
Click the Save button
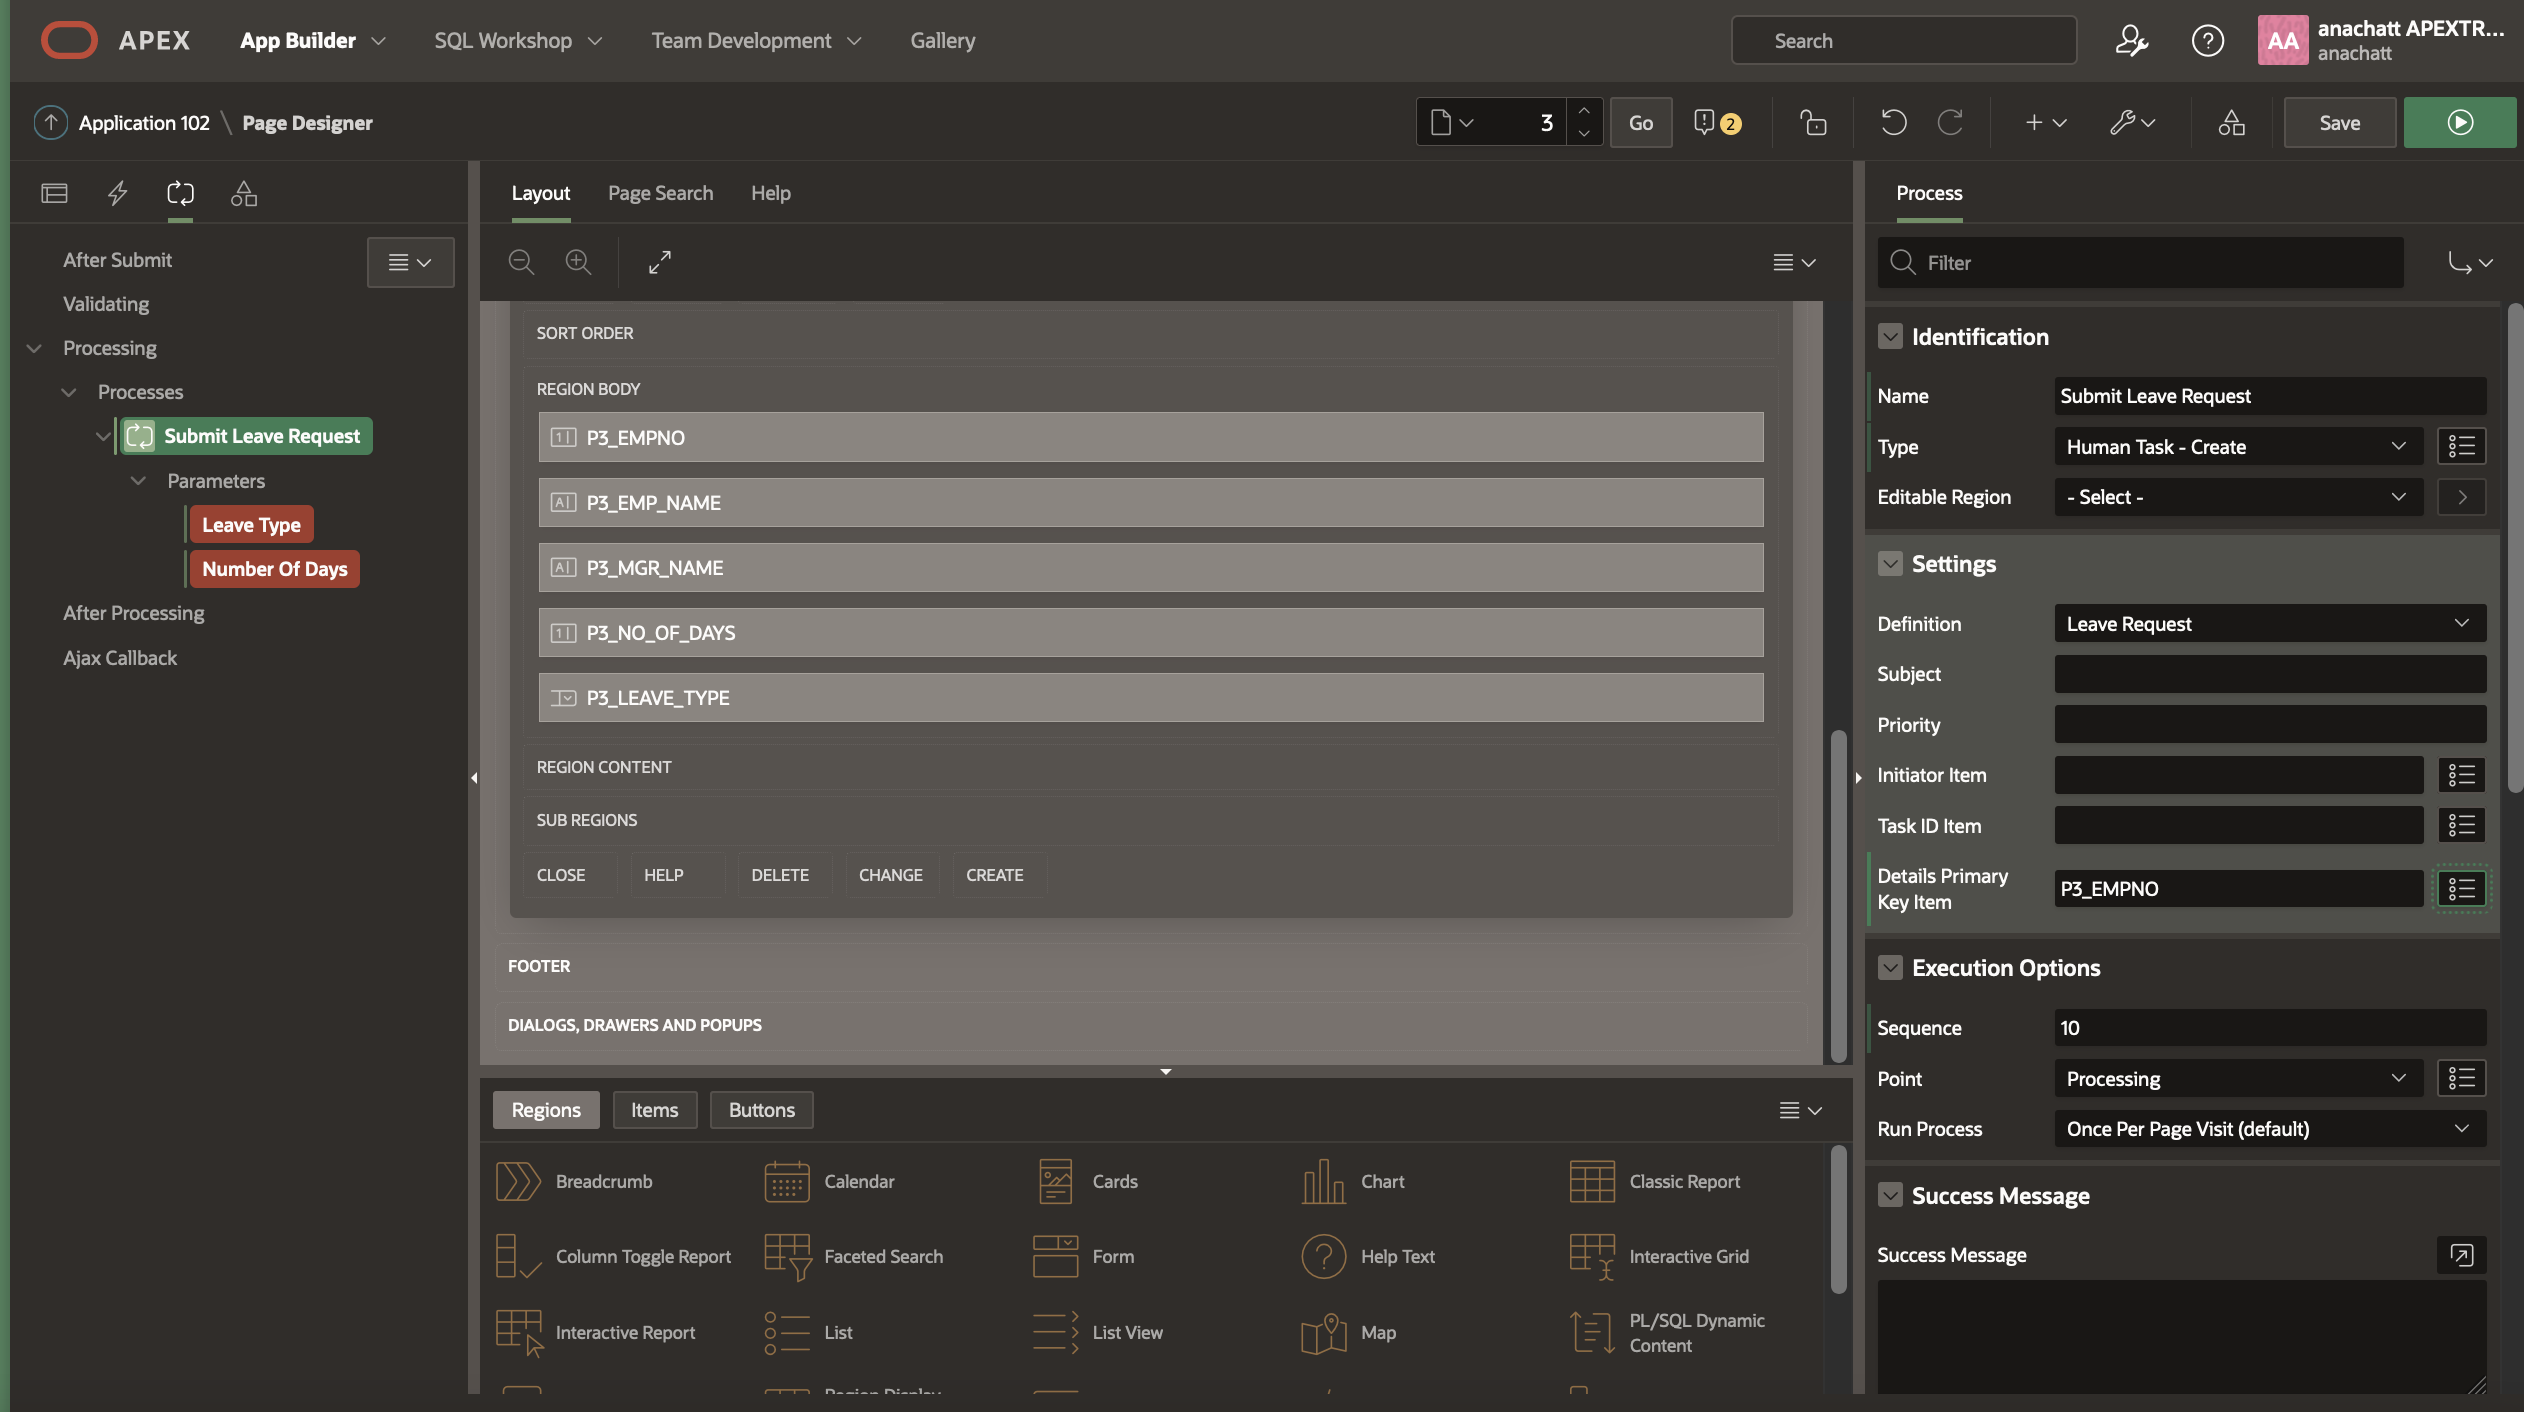coord(2339,123)
